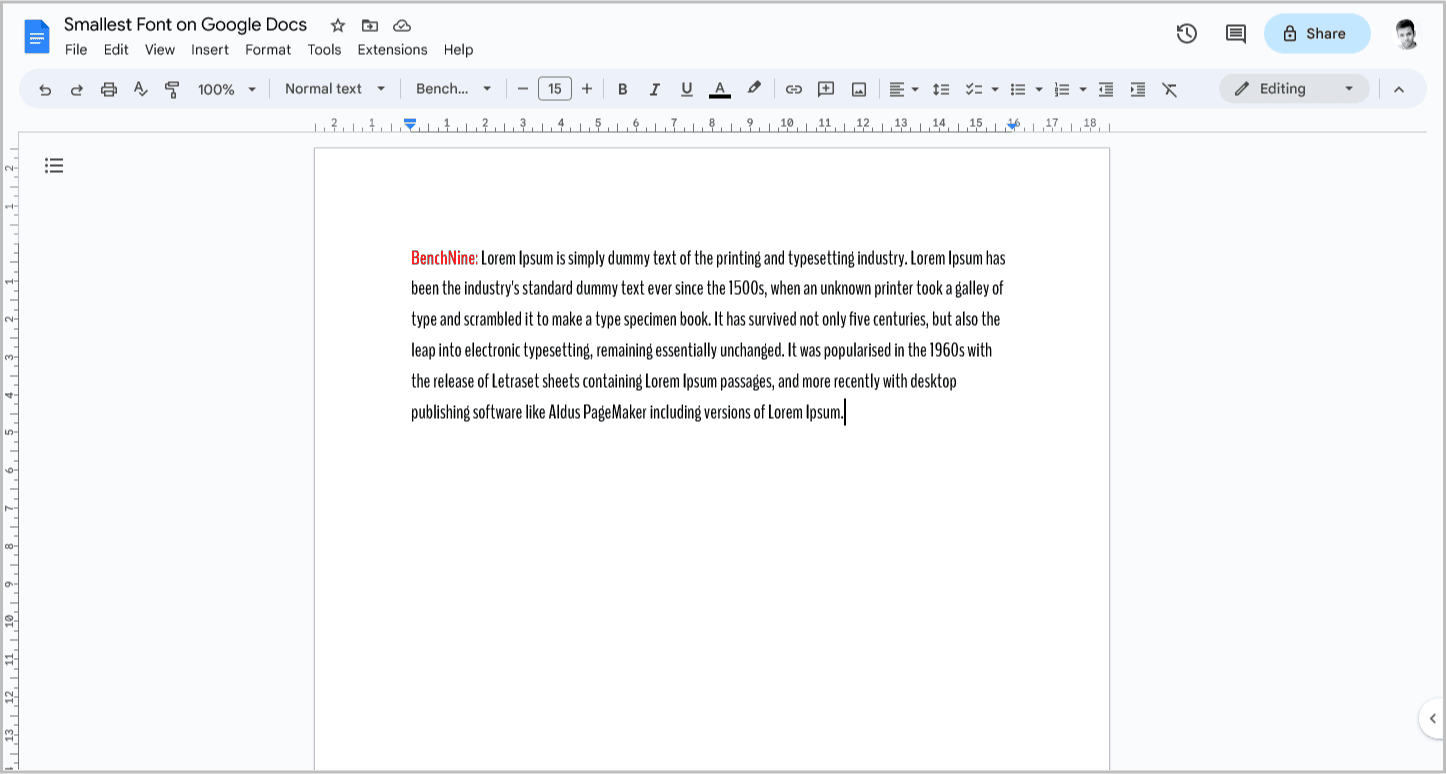The width and height of the screenshot is (1446, 774).
Task: Expand numbered list options arrow
Action: point(1083,89)
